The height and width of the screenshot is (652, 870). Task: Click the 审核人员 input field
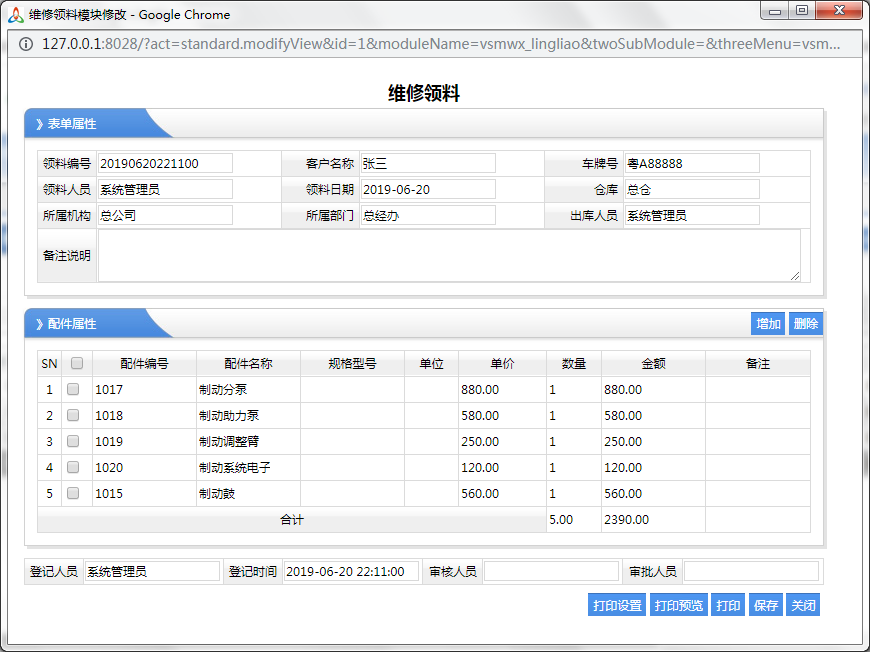(x=551, y=571)
